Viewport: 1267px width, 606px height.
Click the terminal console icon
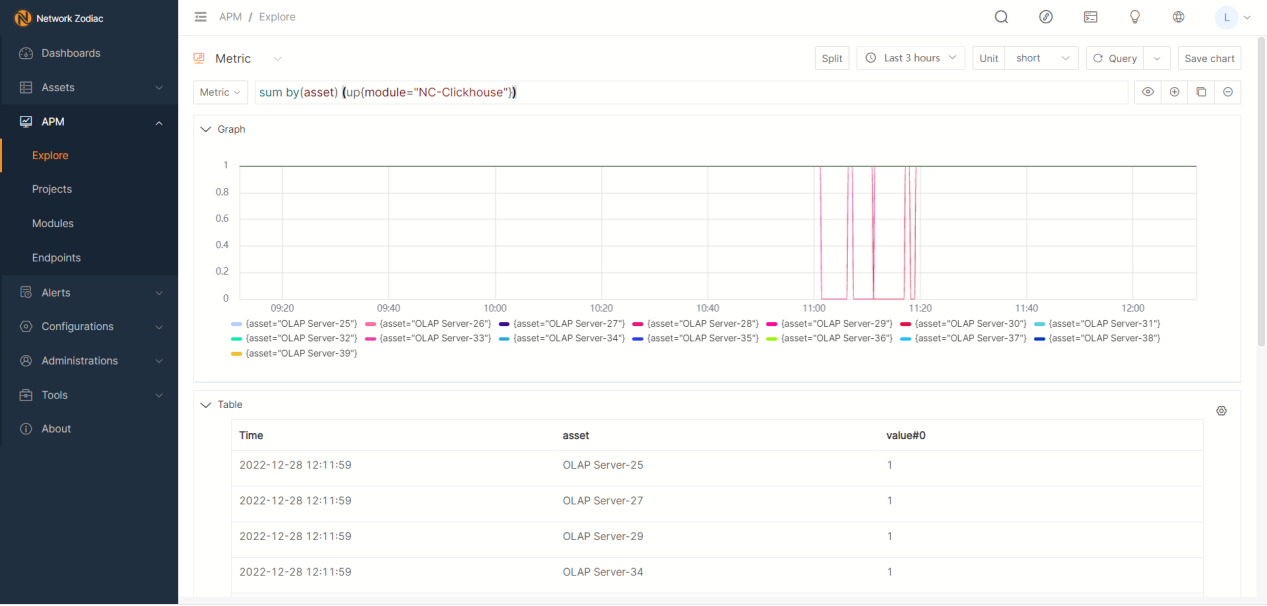coord(1090,17)
